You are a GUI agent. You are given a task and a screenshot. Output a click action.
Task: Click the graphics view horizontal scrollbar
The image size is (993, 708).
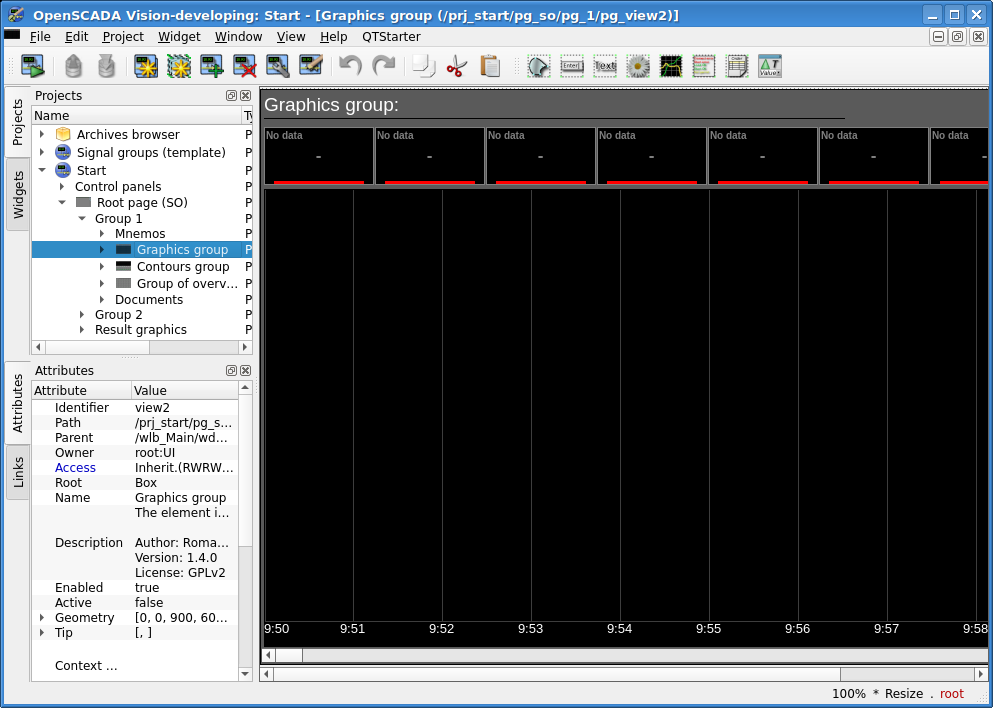620,655
